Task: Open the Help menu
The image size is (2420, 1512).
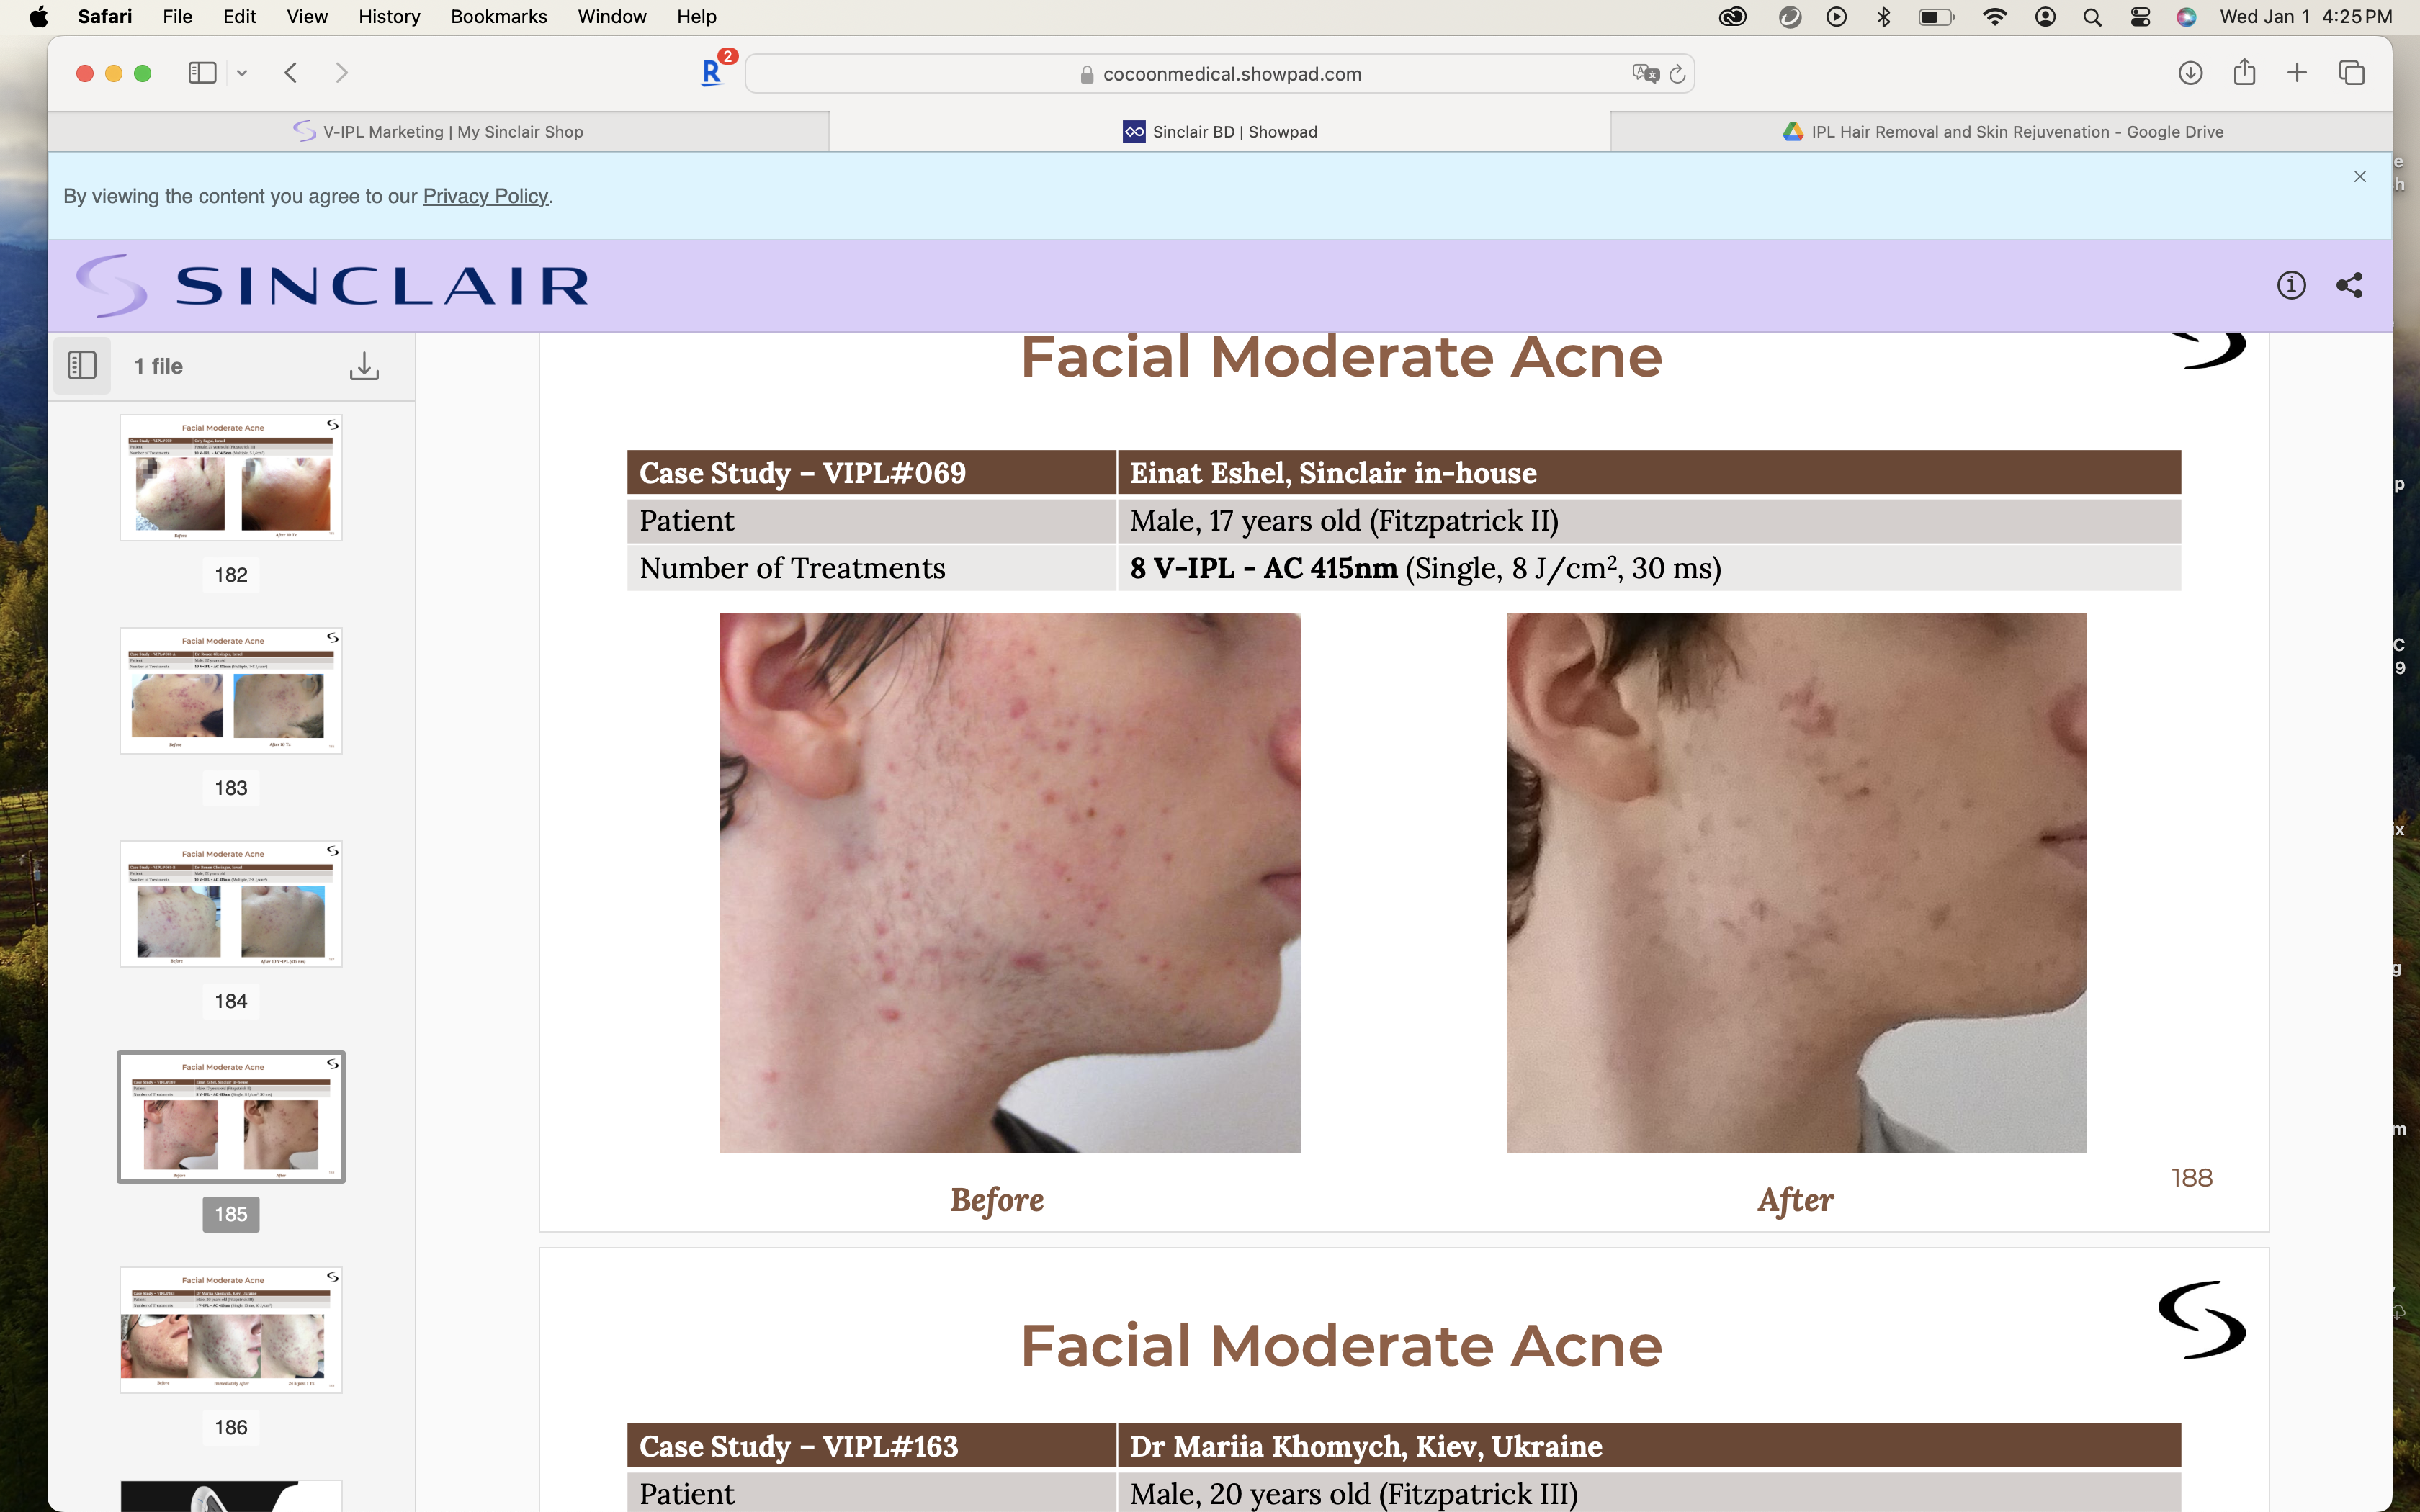Action: (x=696, y=17)
